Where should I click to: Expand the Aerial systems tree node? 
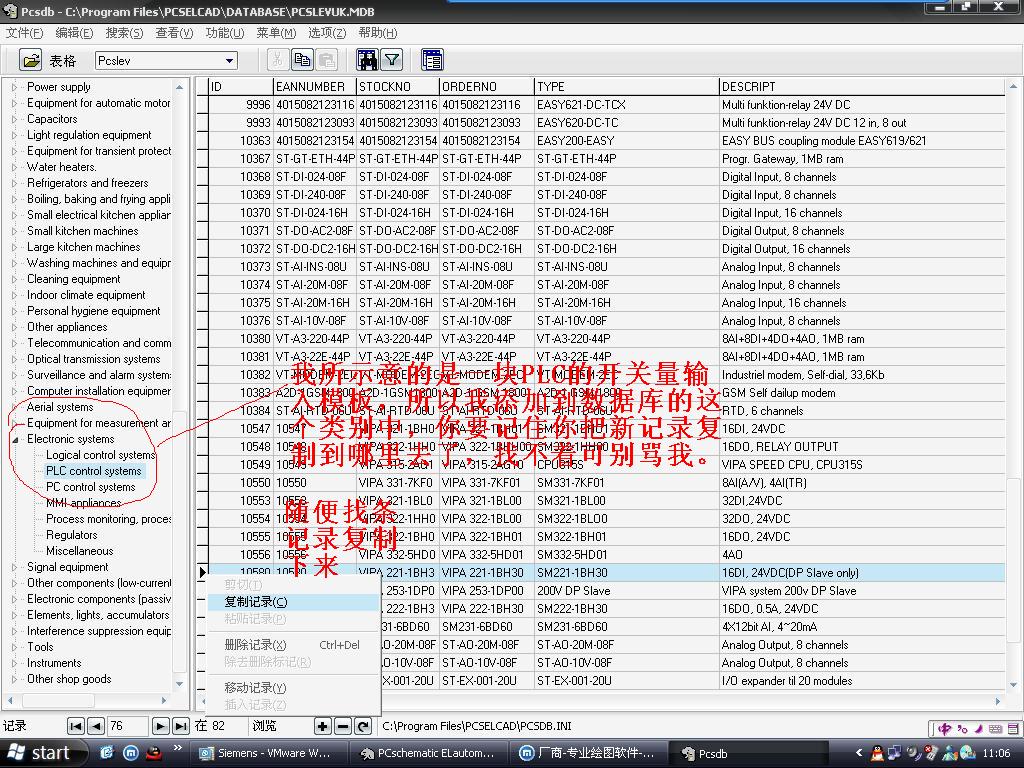tap(14, 408)
